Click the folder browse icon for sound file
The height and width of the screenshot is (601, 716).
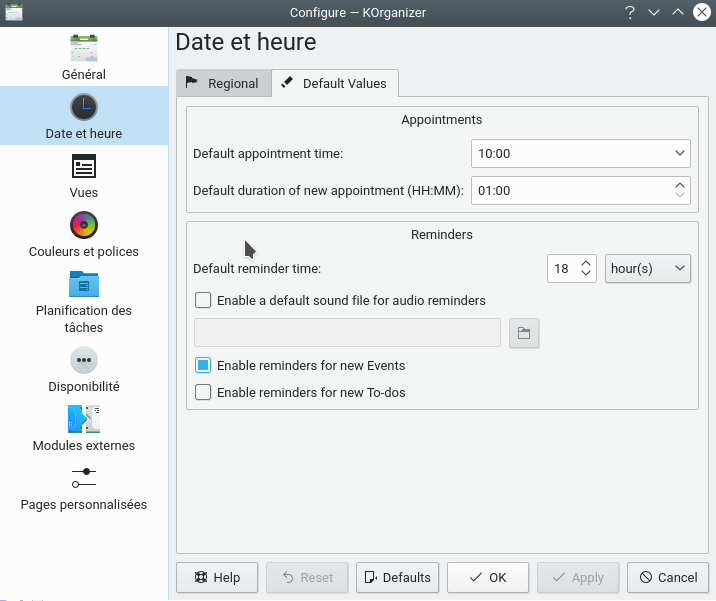point(524,333)
